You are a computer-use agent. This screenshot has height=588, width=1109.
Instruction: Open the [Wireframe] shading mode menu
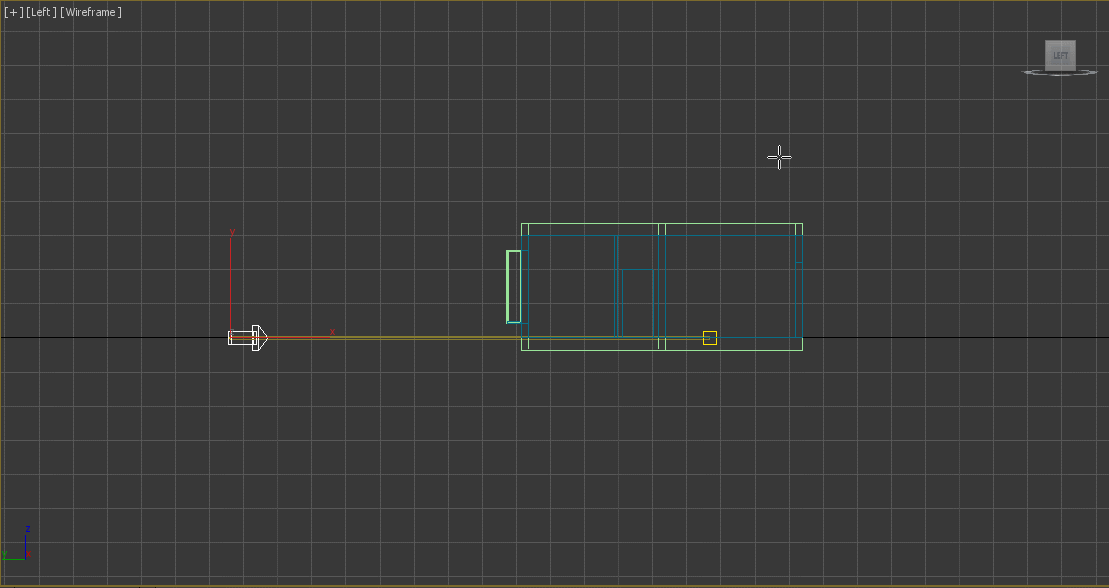click(89, 12)
